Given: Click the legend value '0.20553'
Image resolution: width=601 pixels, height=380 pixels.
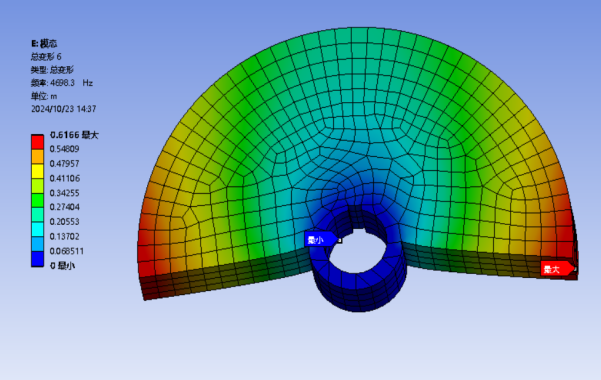Looking at the screenshot, I should click(64, 222).
